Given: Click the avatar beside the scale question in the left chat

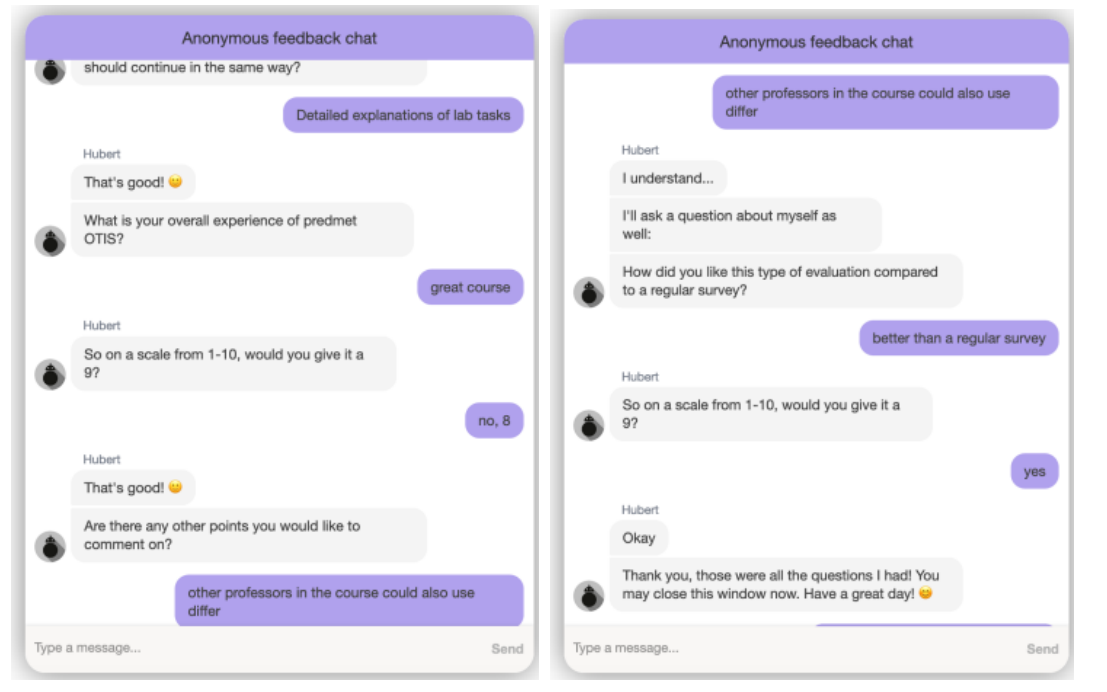Looking at the screenshot, I should [x=50, y=374].
